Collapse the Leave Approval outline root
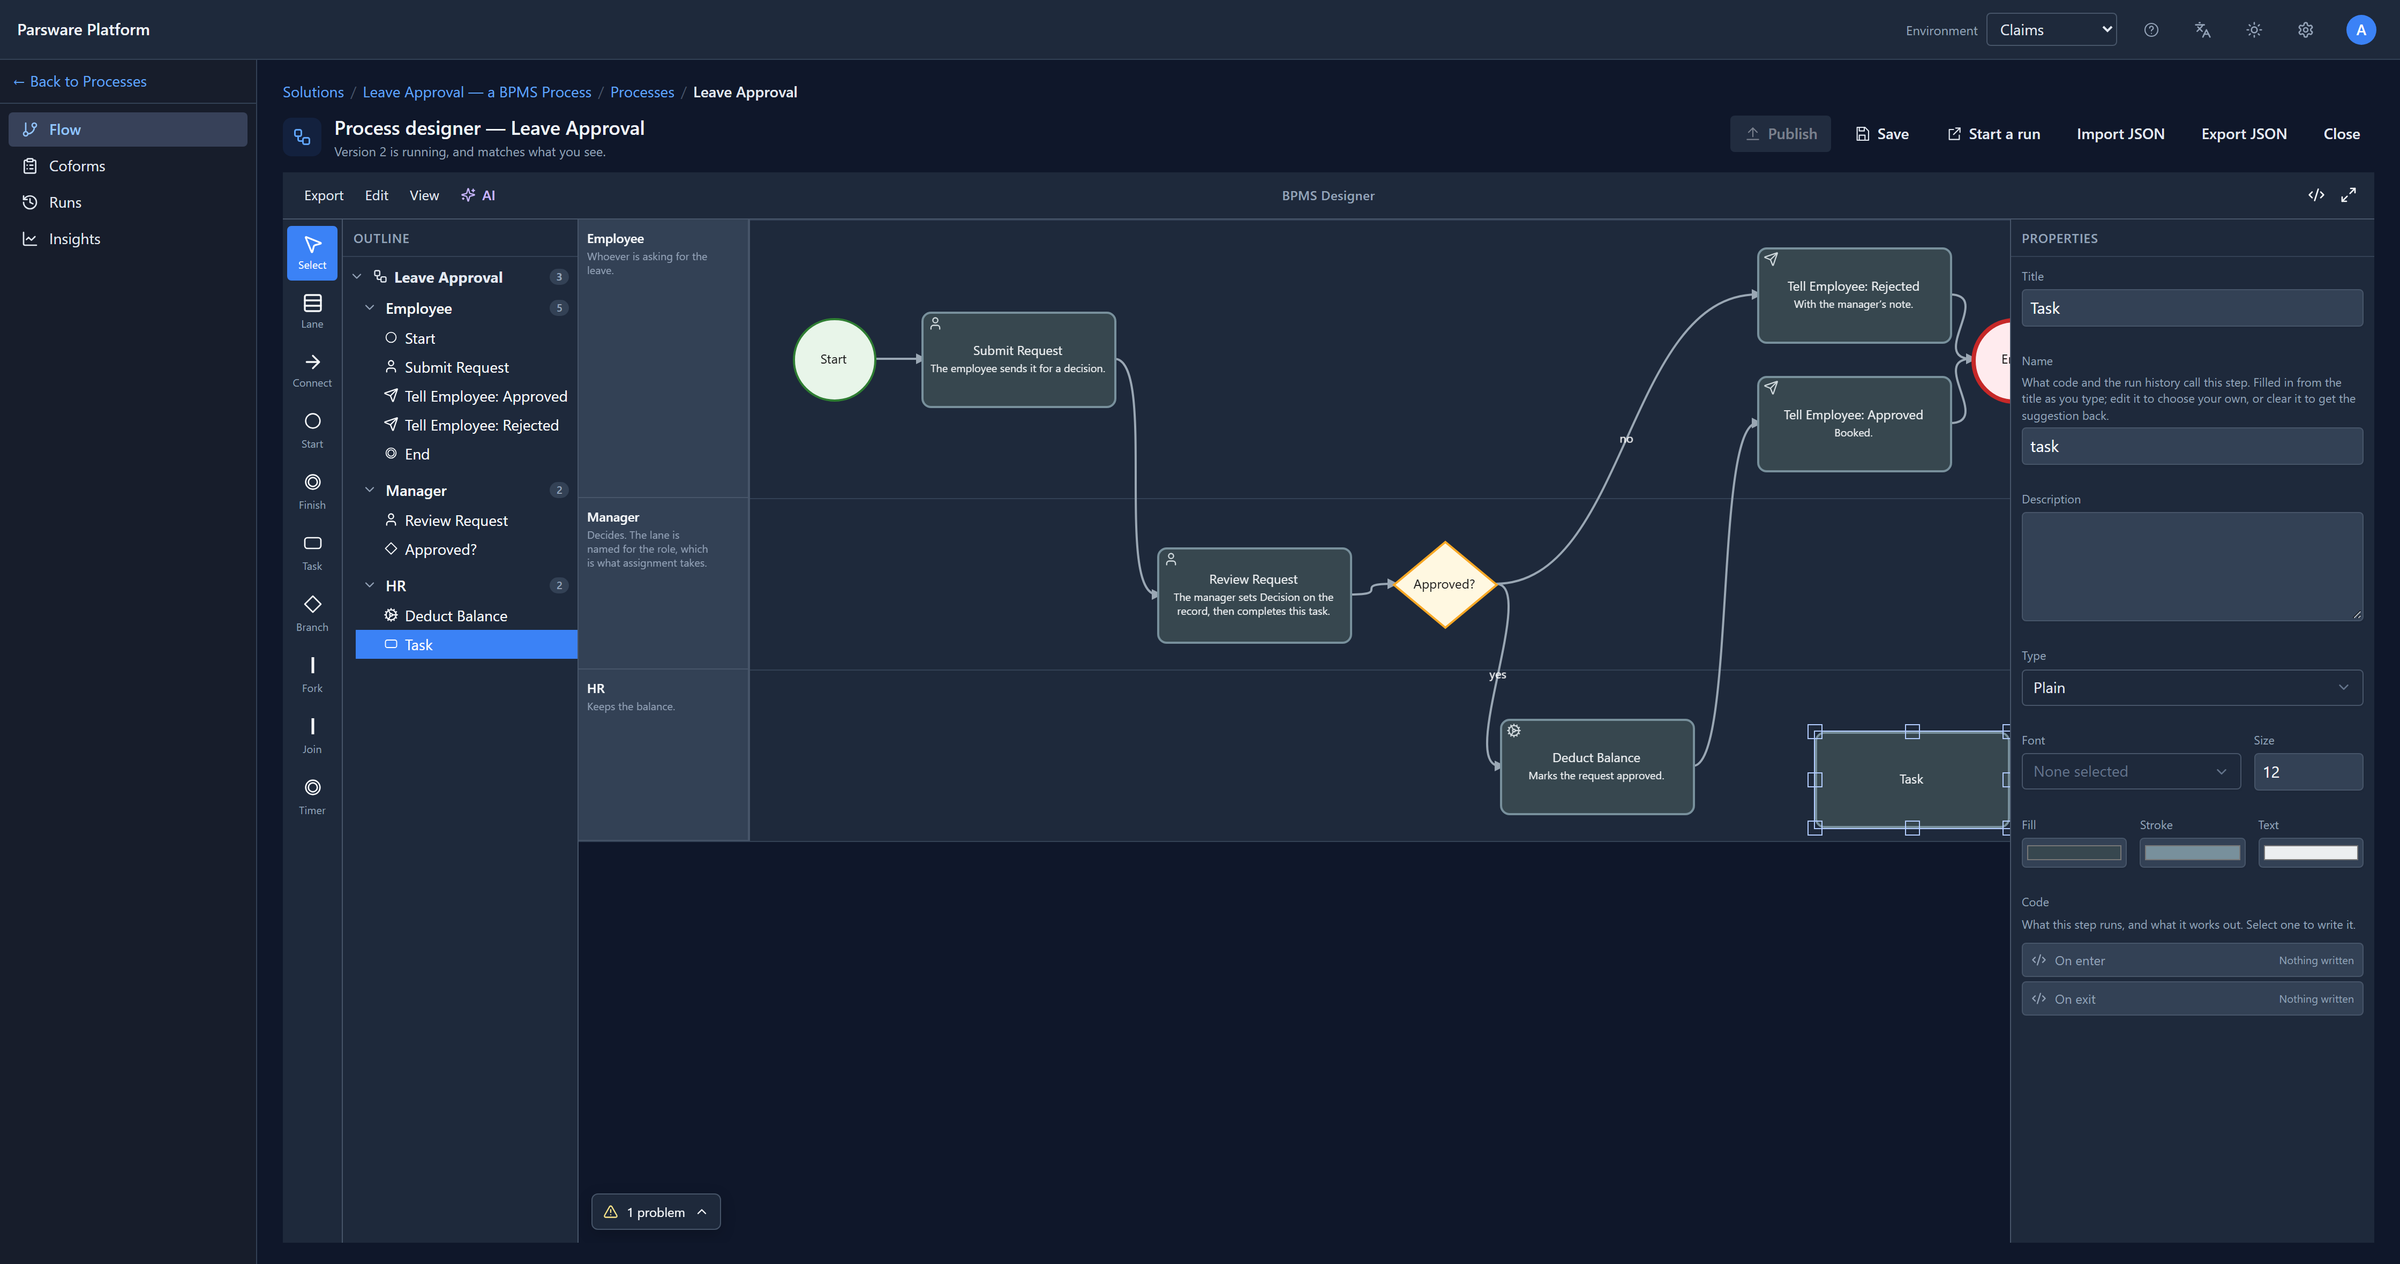 [357, 277]
